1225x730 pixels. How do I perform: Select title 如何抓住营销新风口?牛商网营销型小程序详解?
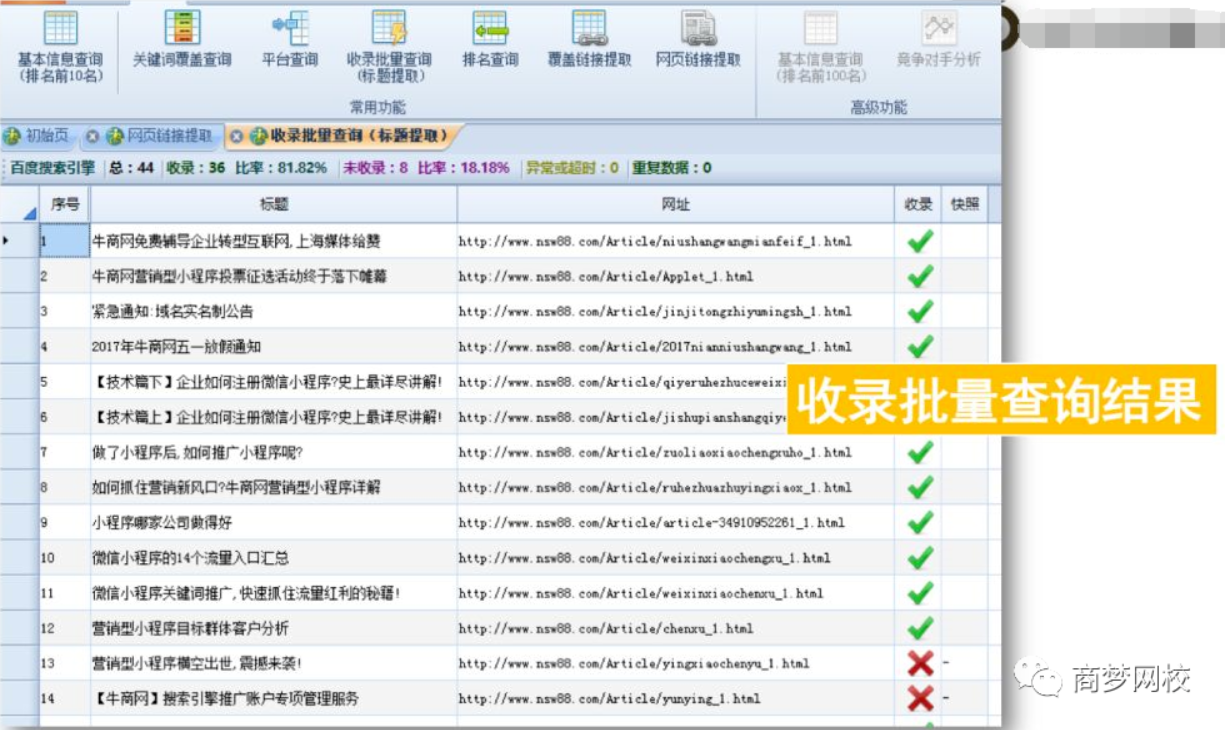[x=236, y=488]
